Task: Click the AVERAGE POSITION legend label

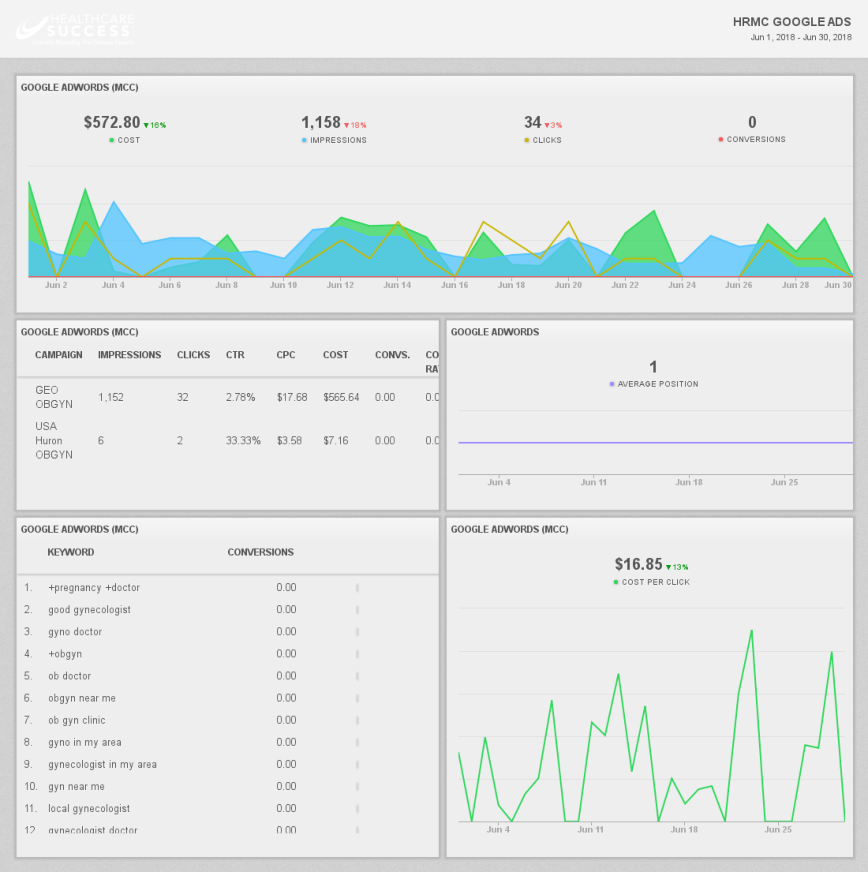Action: click(x=658, y=384)
